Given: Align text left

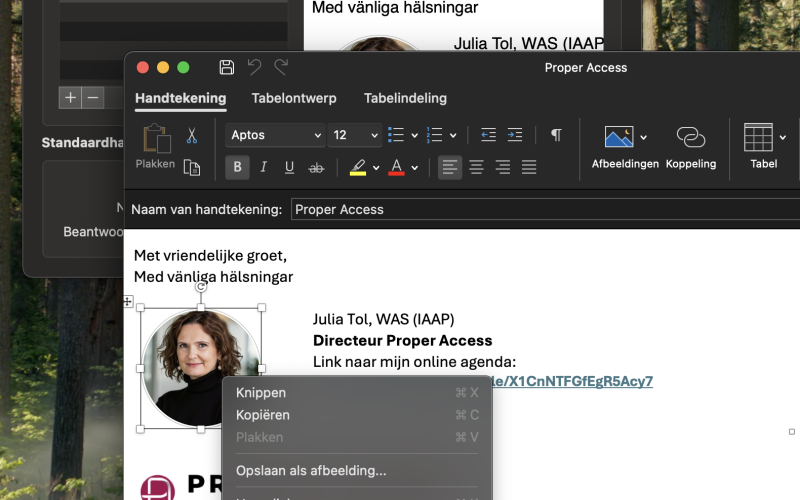Looking at the screenshot, I should 450,167.
